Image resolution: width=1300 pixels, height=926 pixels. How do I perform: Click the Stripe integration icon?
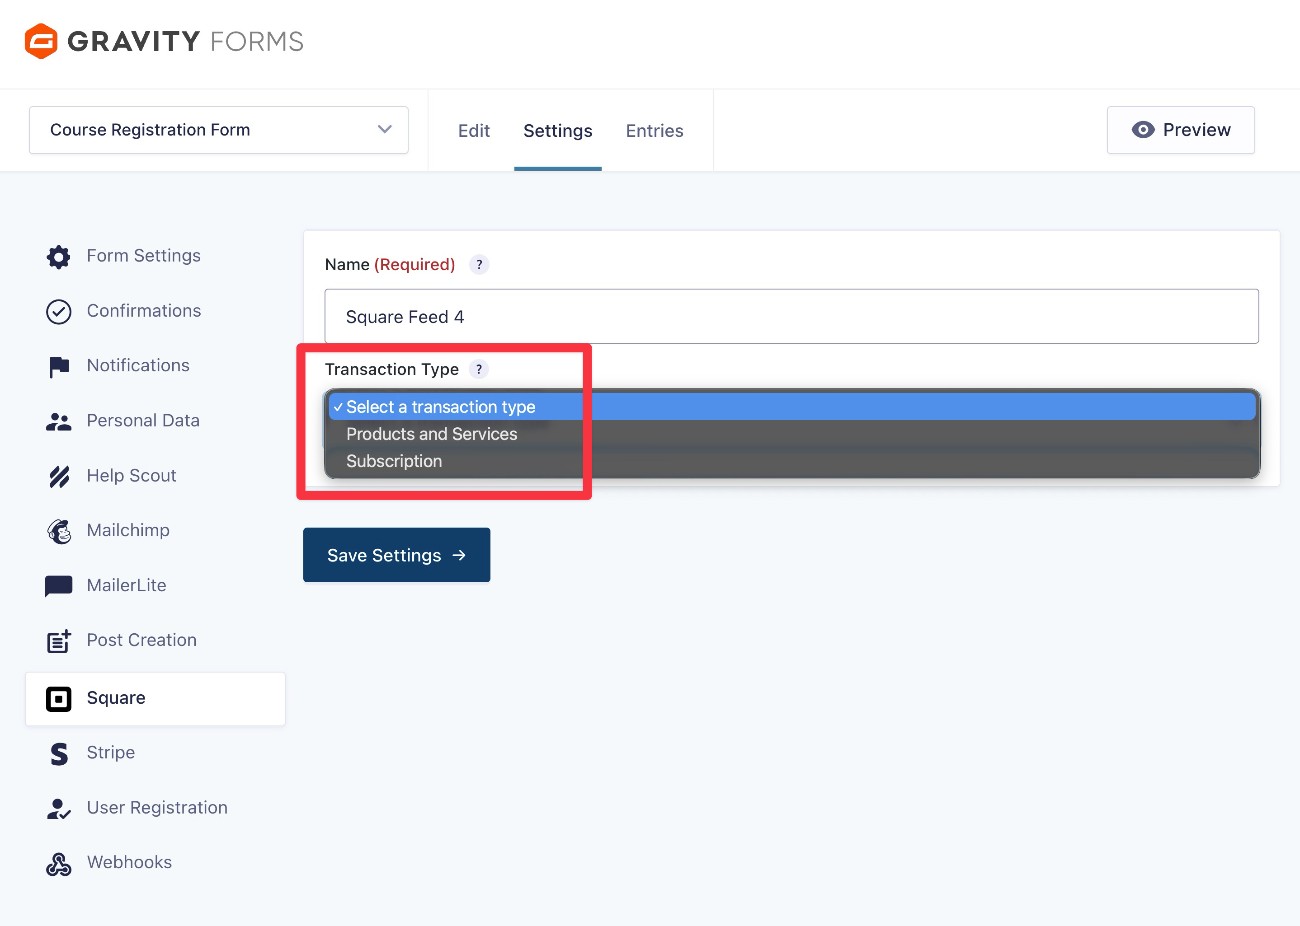pos(58,753)
